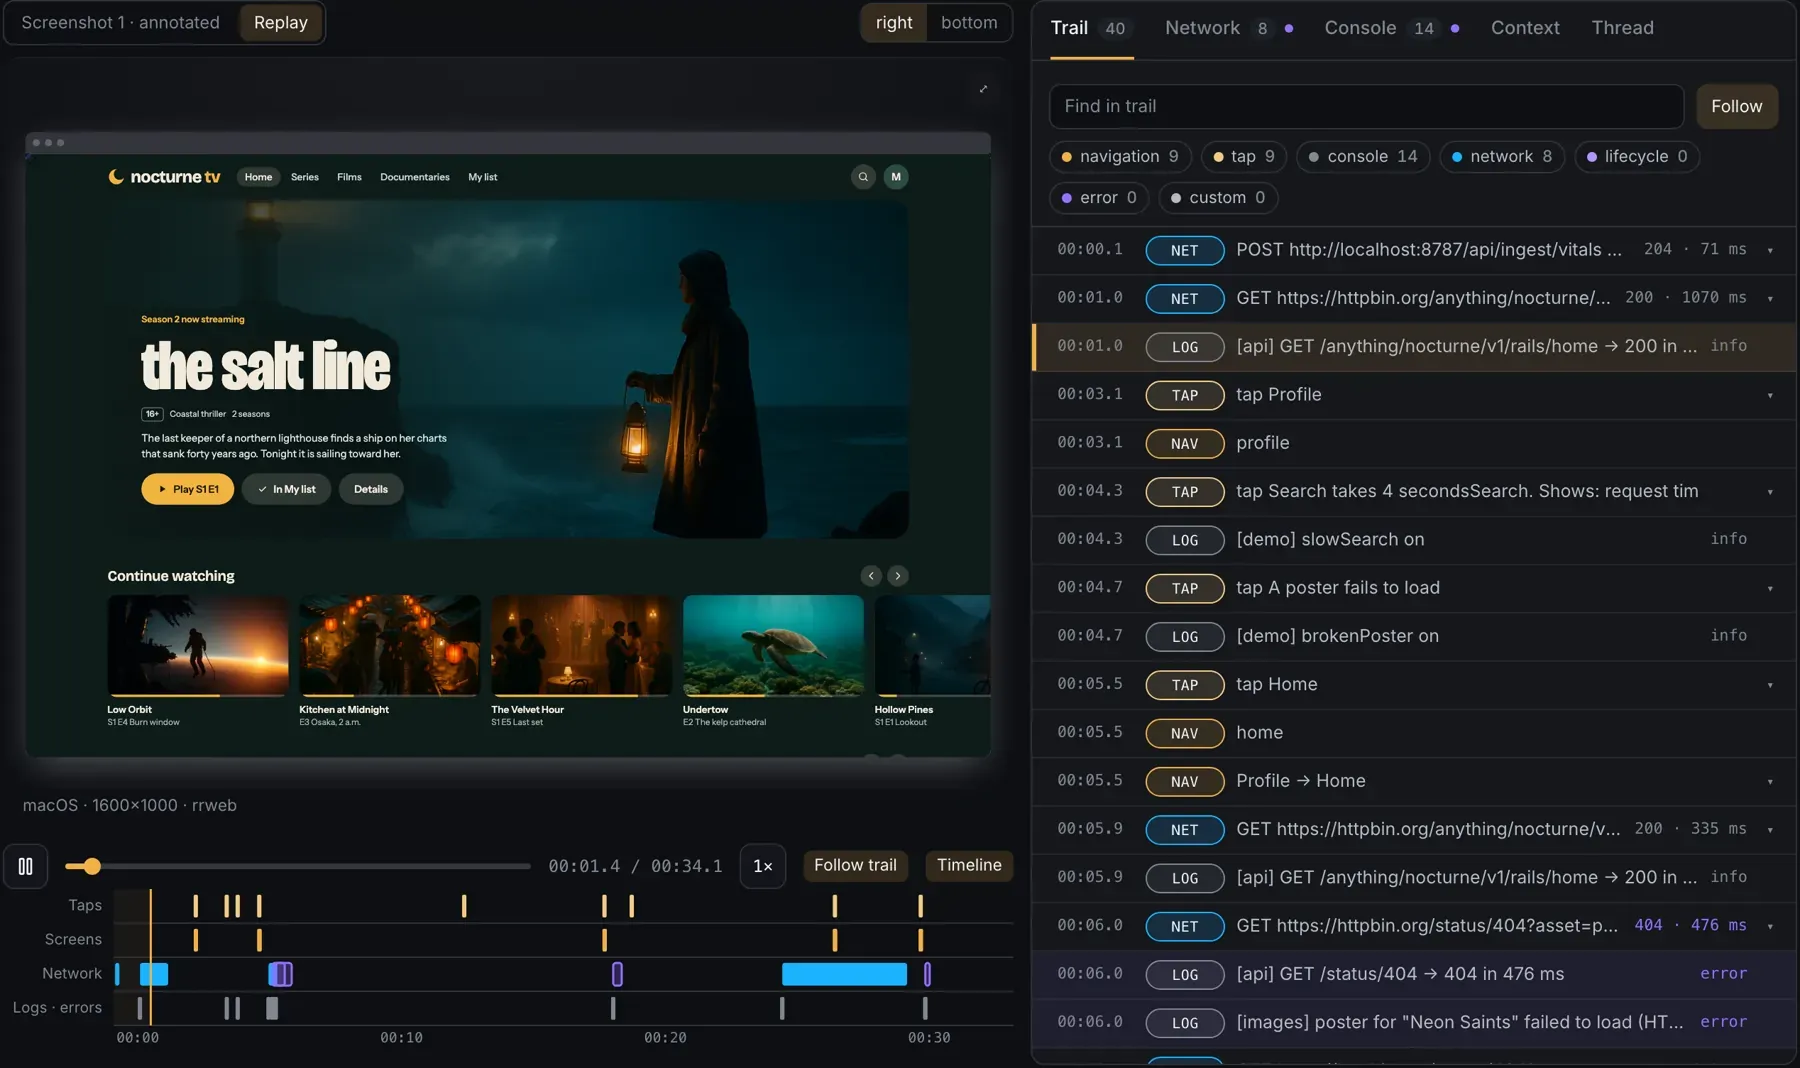Viewport: 1800px width, 1068px height.
Task: Open the 1× playback speed selector
Action: 762,866
